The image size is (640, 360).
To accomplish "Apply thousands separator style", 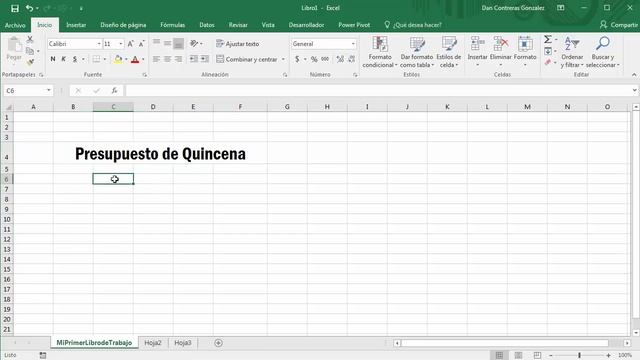I will pyautogui.click(x=325, y=59).
